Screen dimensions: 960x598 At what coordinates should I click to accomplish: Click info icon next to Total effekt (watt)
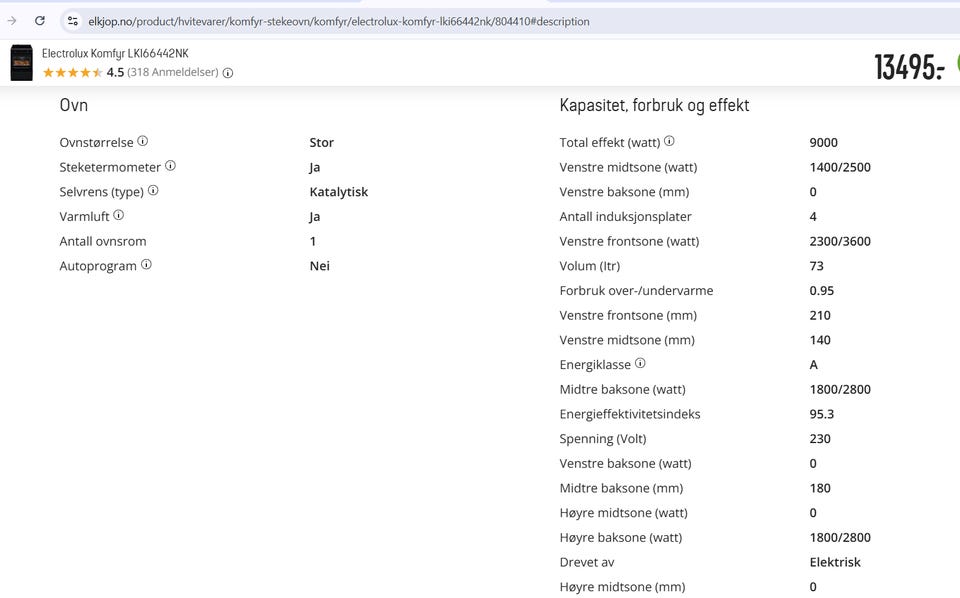pos(669,141)
